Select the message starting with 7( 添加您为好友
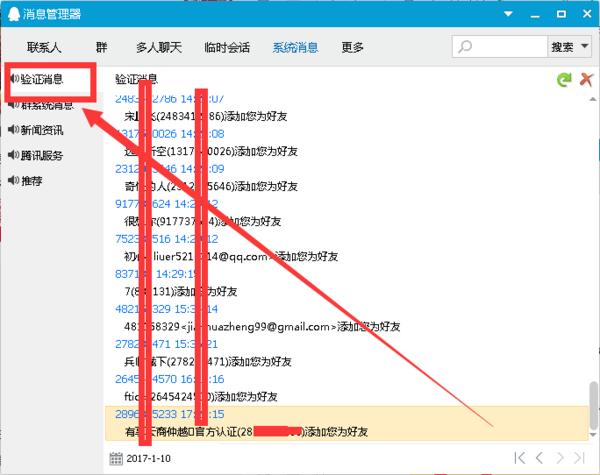600x475 pixels. coord(181,292)
